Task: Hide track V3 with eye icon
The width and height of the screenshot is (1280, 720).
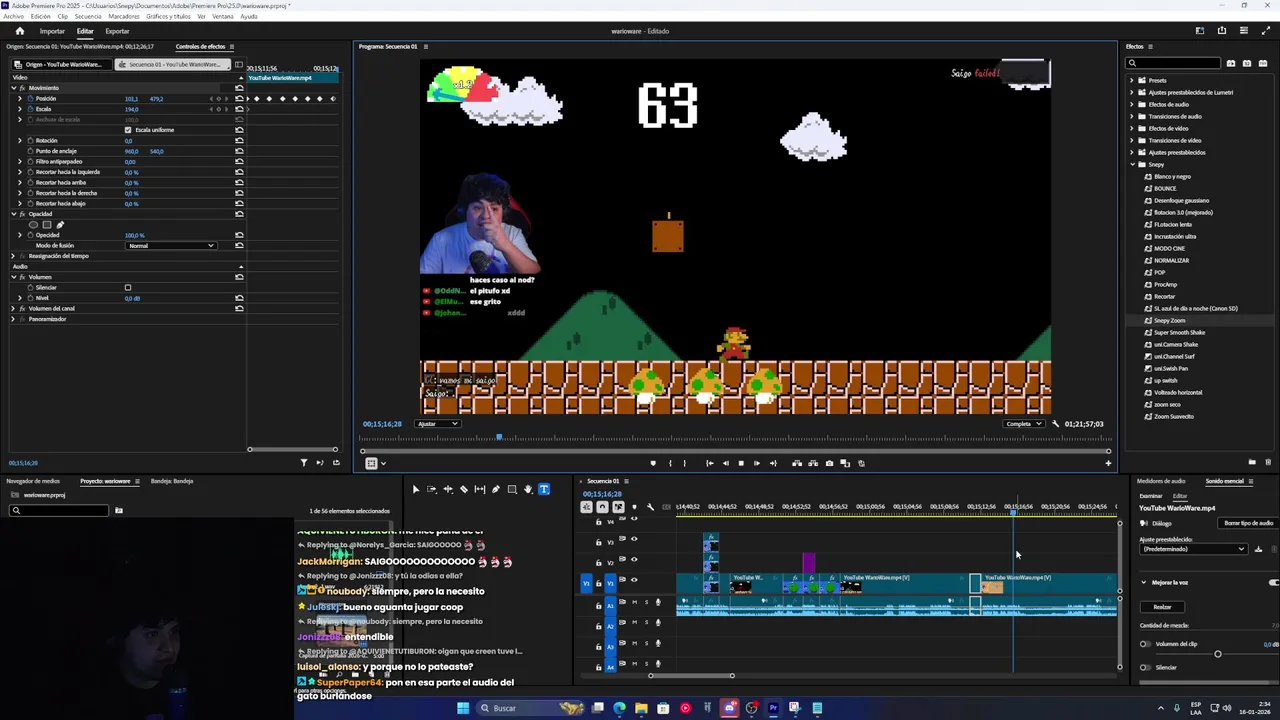Action: coord(633,539)
